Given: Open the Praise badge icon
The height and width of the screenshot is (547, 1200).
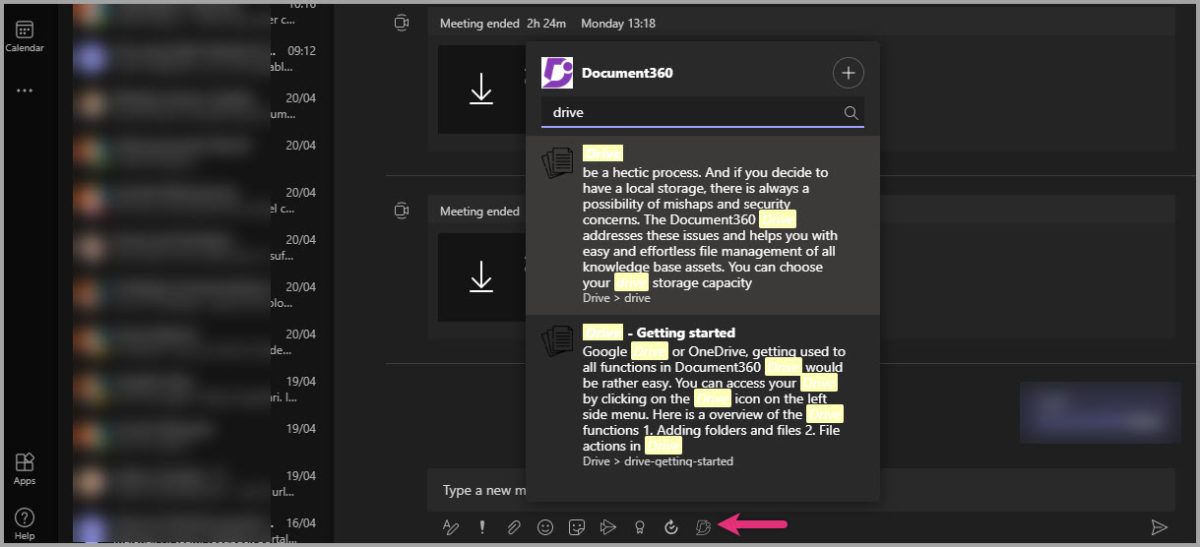Looking at the screenshot, I should coord(639,527).
